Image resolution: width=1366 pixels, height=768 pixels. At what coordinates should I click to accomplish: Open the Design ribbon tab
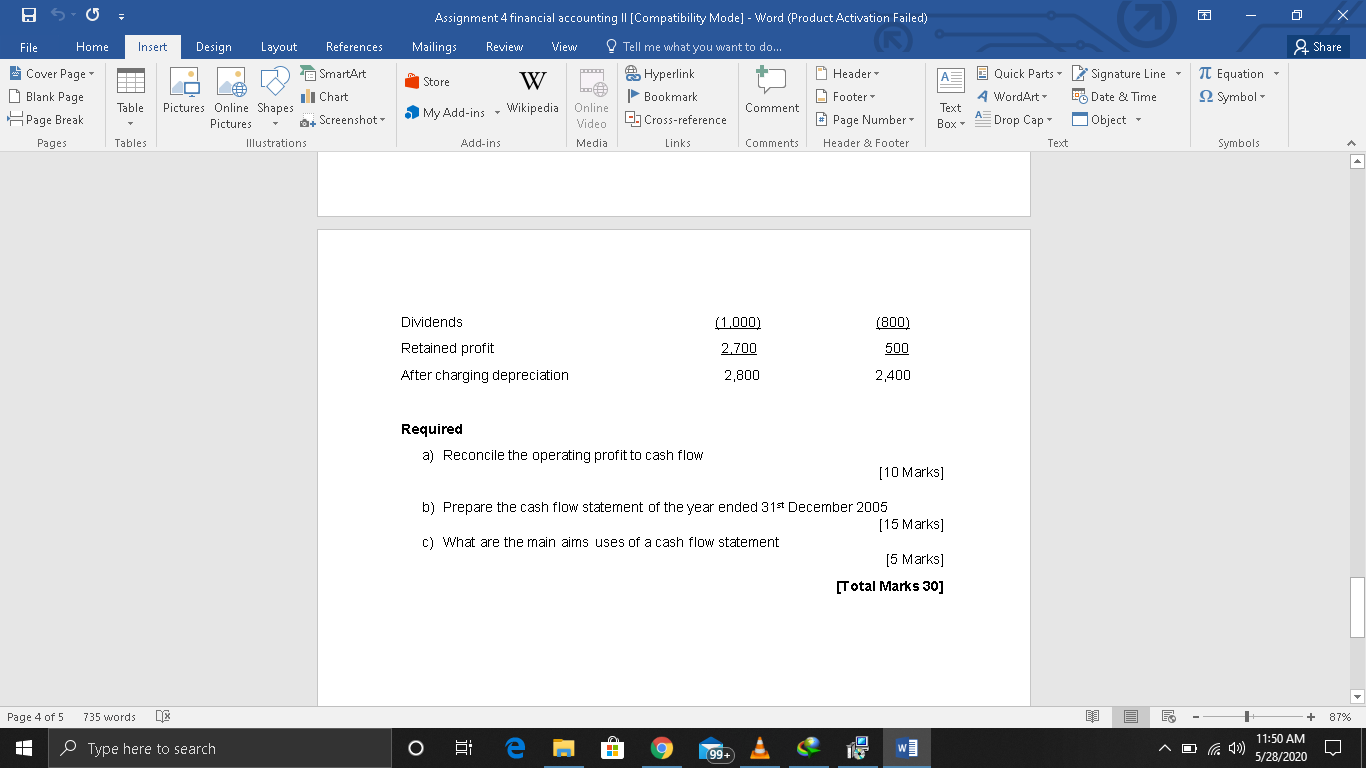tap(212, 46)
